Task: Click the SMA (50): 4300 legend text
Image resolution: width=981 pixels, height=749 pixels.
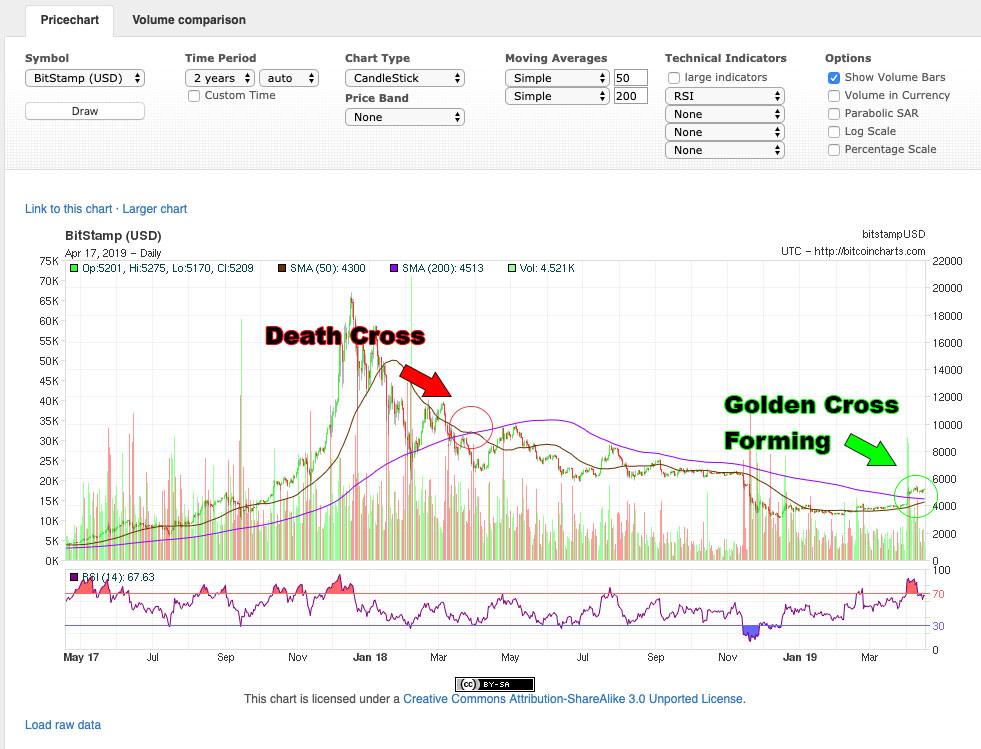Action: pyautogui.click(x=328, y=268)
